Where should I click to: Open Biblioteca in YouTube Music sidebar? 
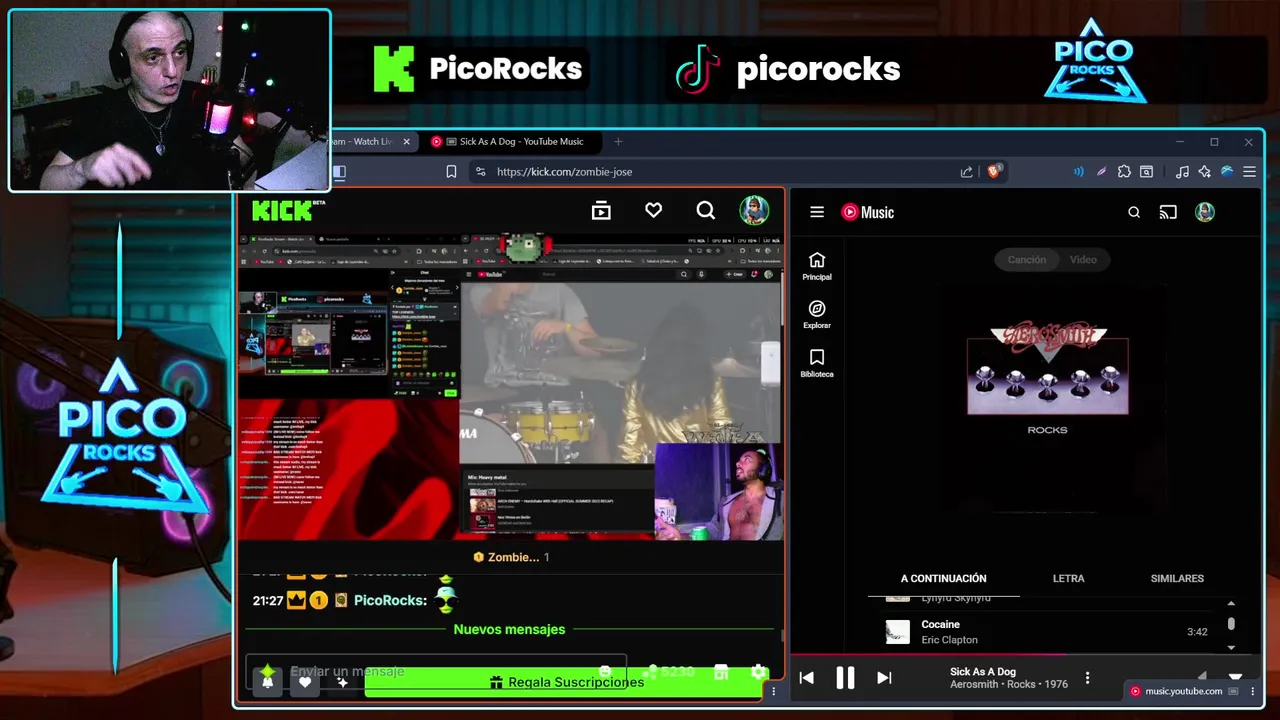(817, 364)
